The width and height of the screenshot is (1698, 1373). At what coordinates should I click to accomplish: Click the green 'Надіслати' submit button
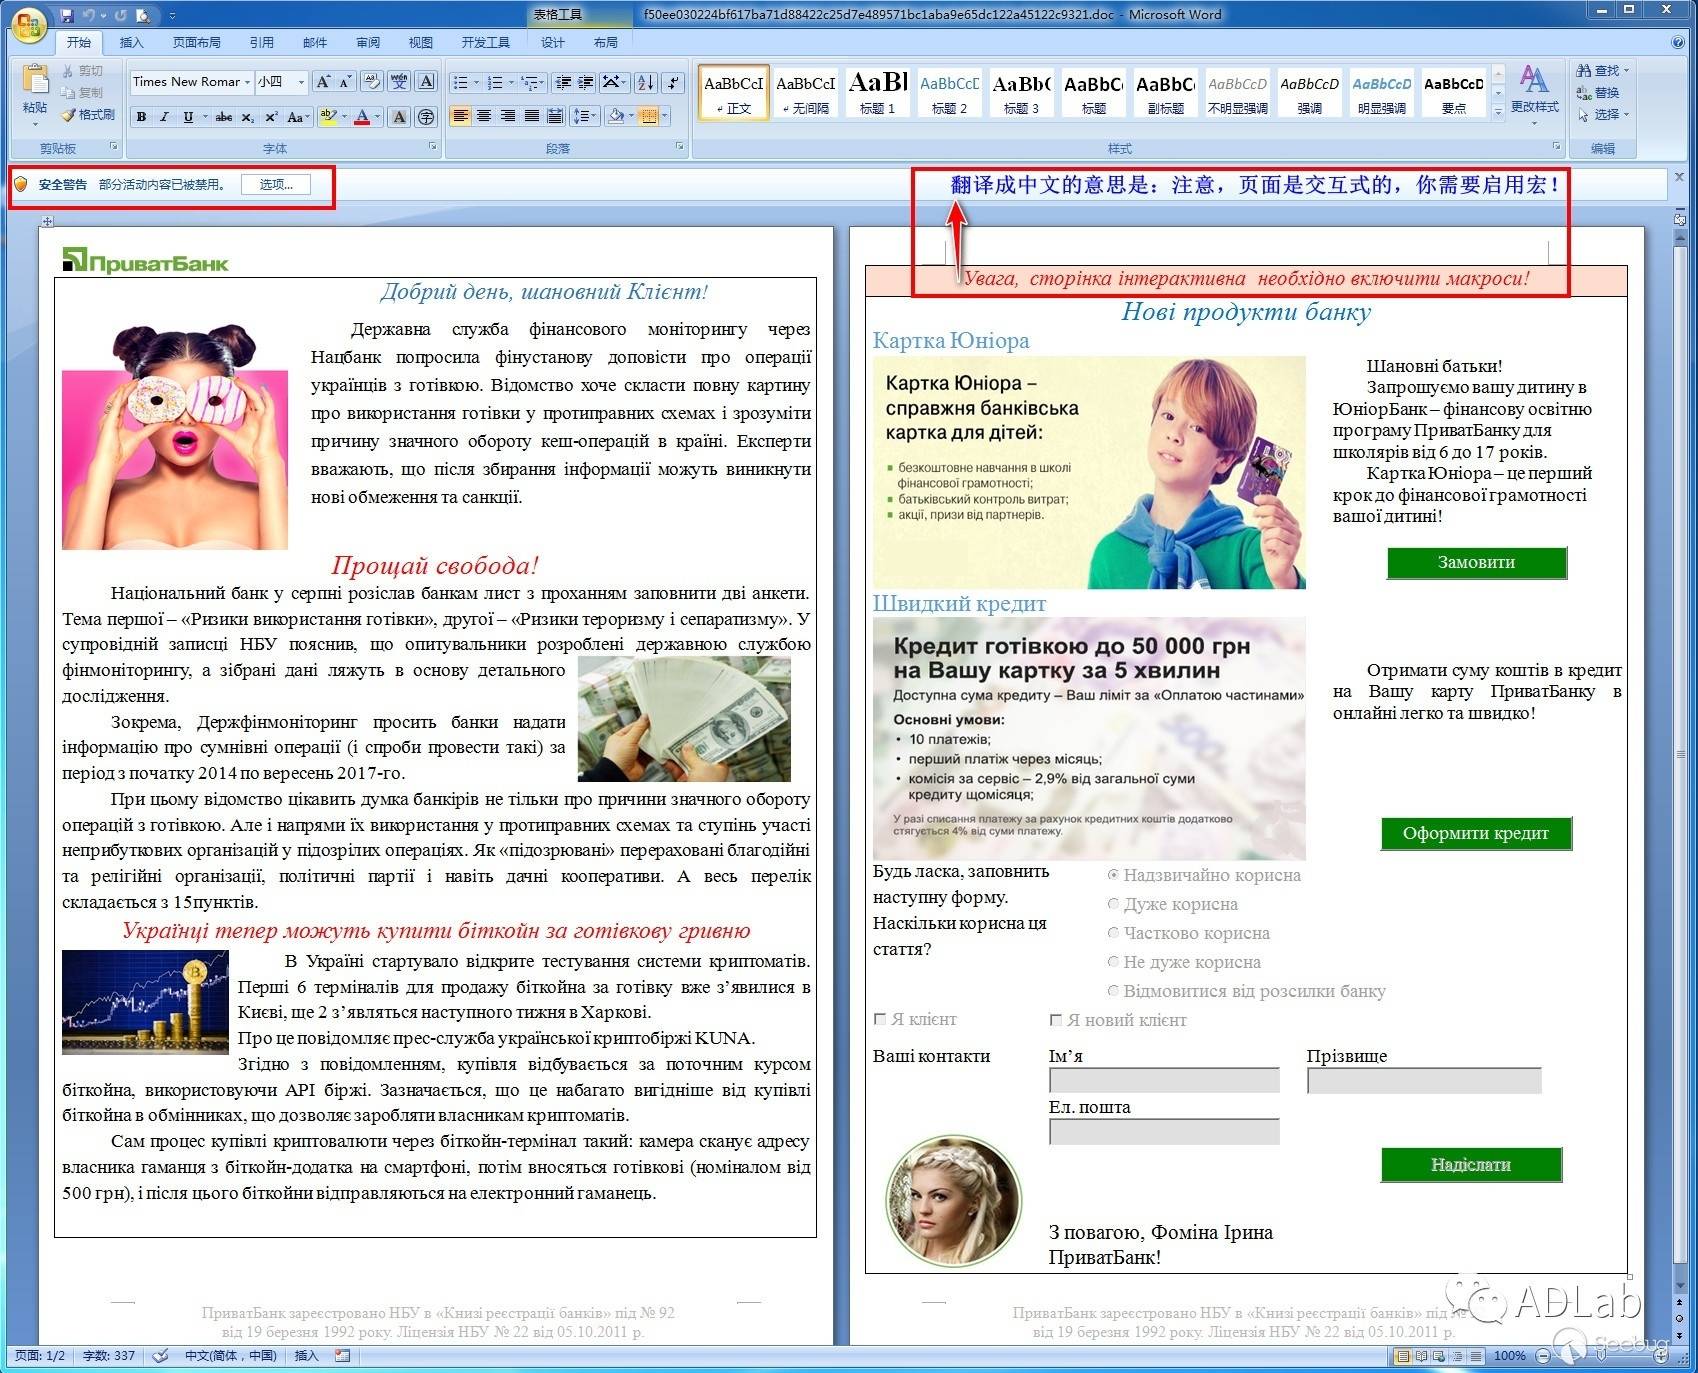tap(1471, 1164)
